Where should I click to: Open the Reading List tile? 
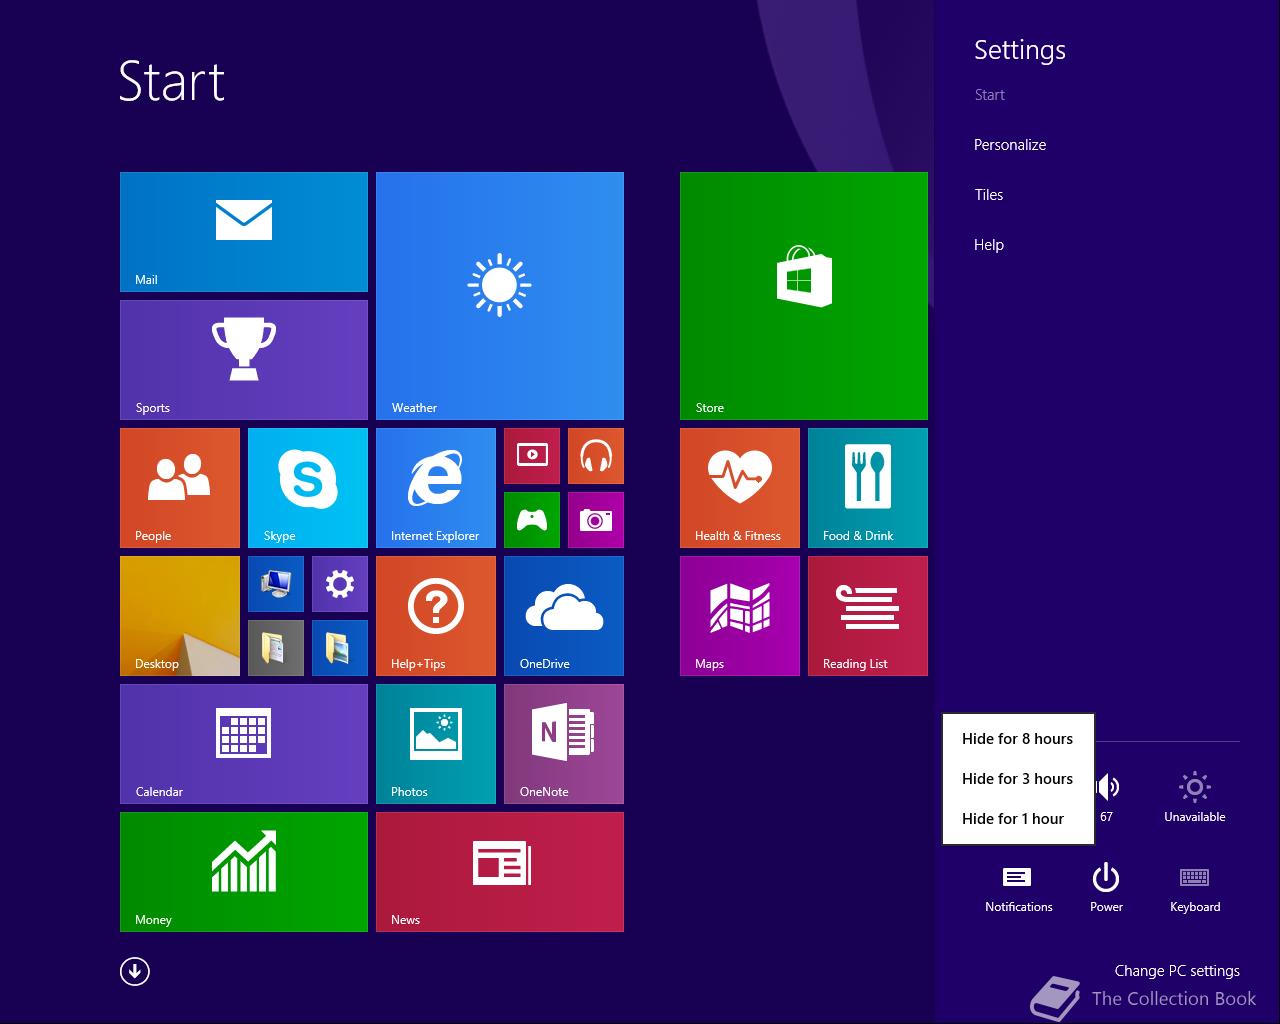868,616
